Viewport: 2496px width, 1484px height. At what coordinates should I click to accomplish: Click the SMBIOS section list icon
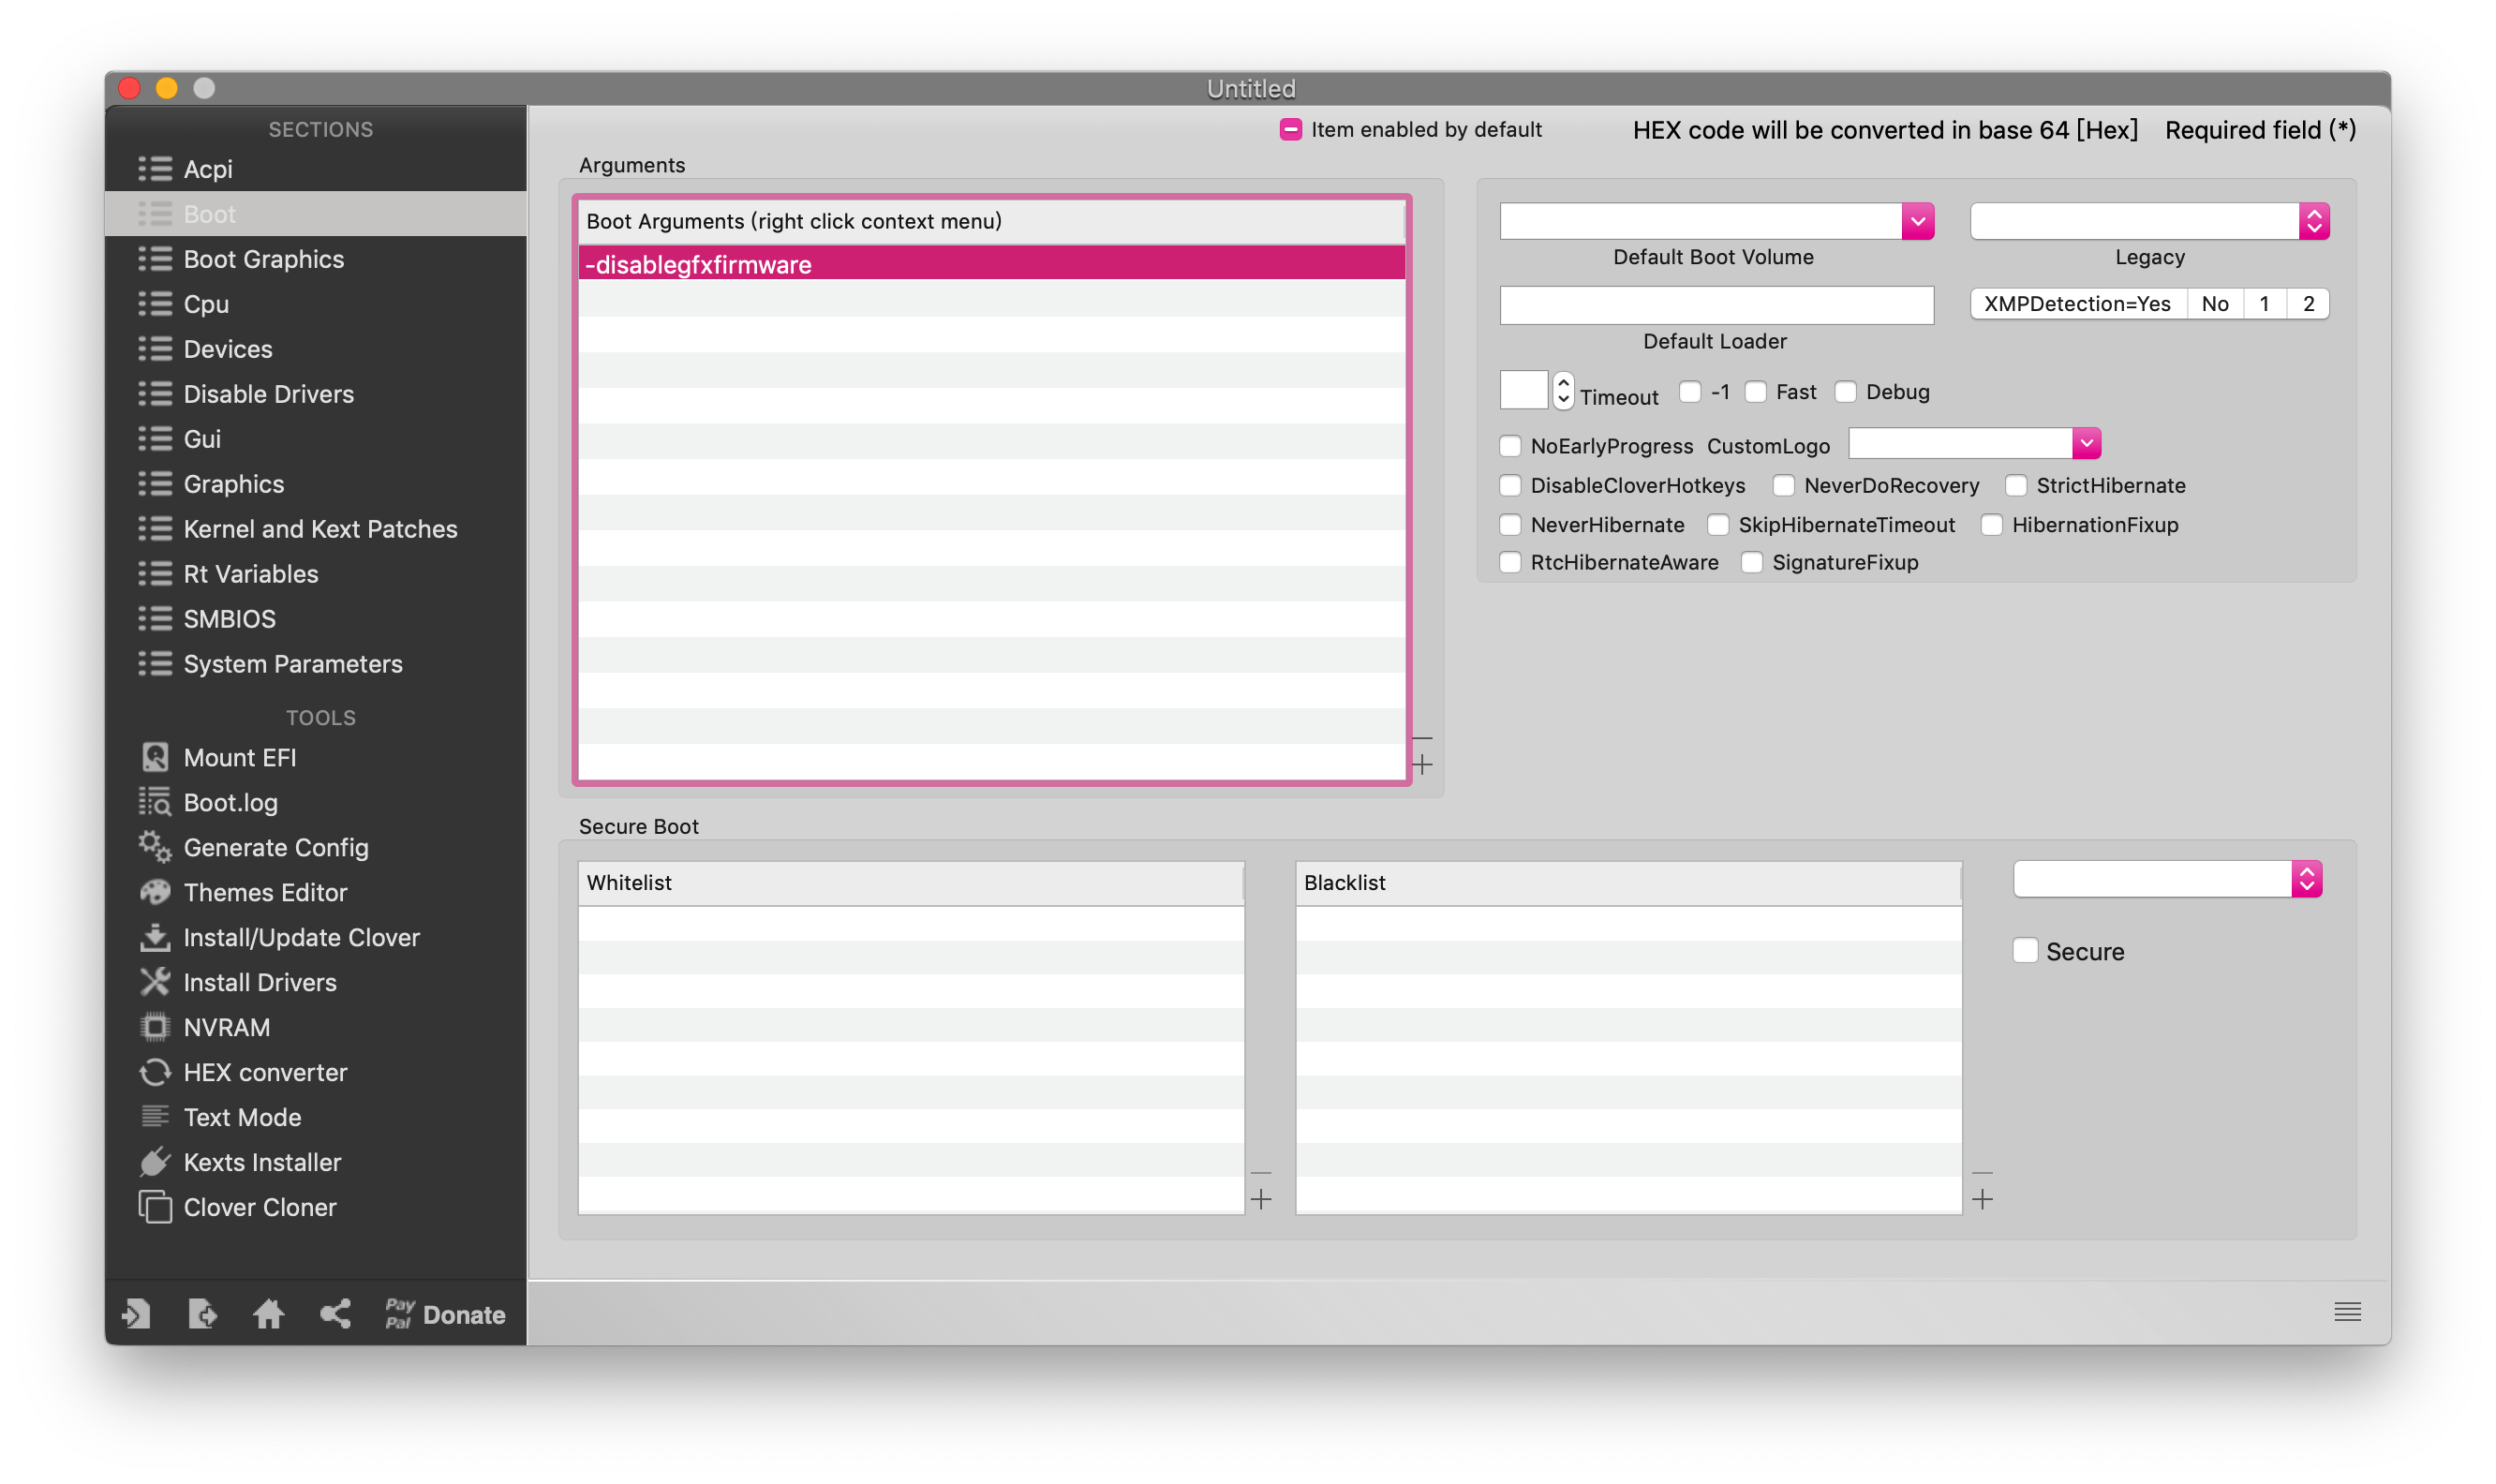click(x=155, y=618)
